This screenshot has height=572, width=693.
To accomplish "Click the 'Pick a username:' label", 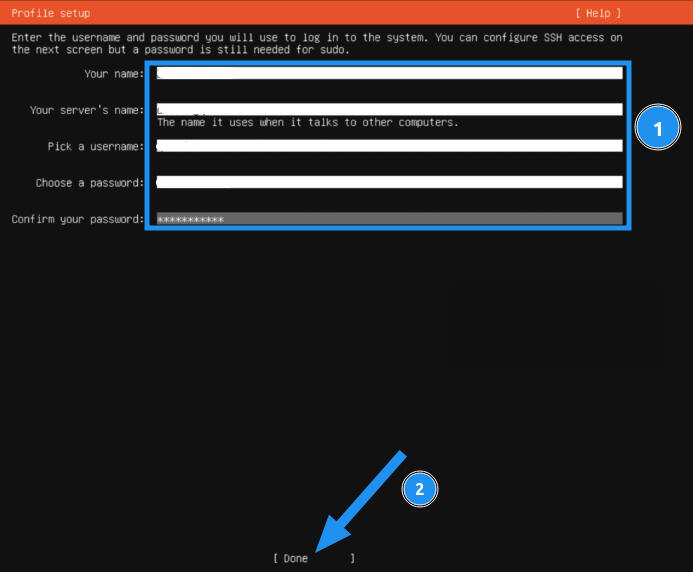I will click(96, 147).
